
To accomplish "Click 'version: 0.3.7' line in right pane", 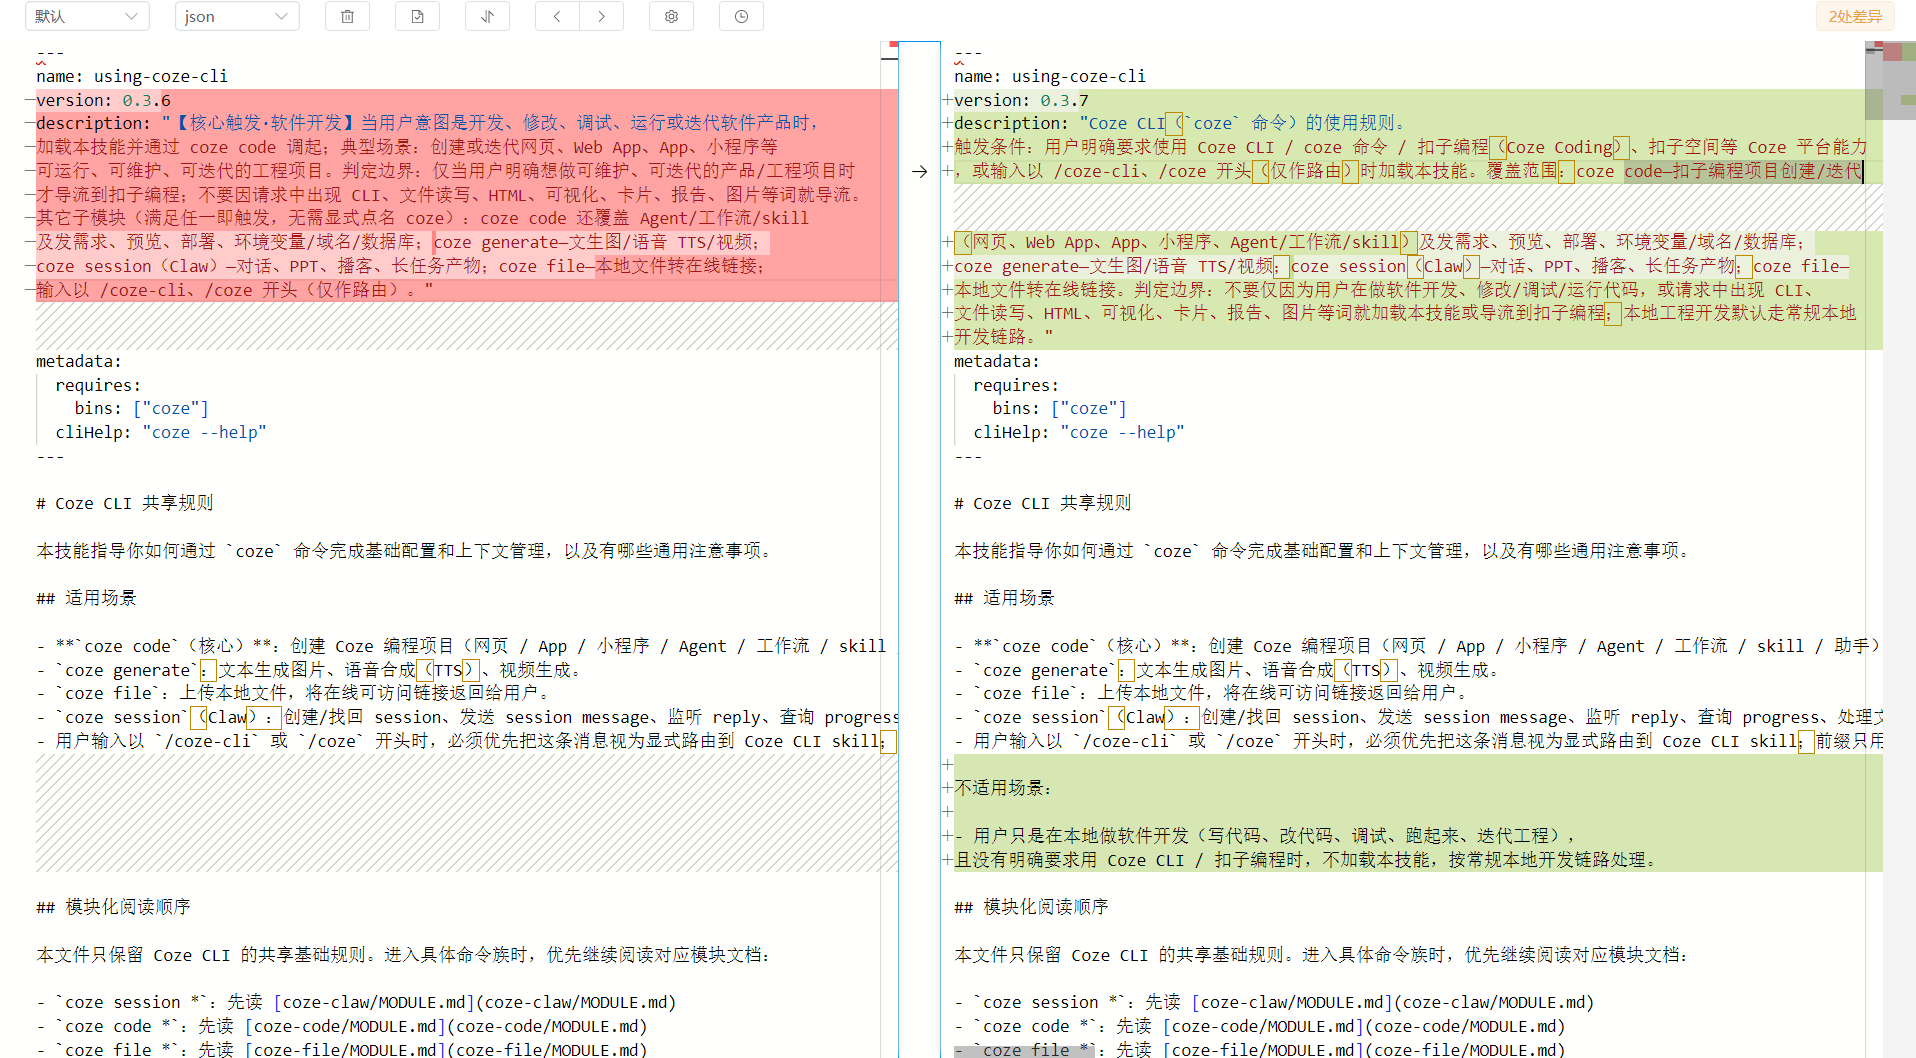I will [x=1021, y=100].
